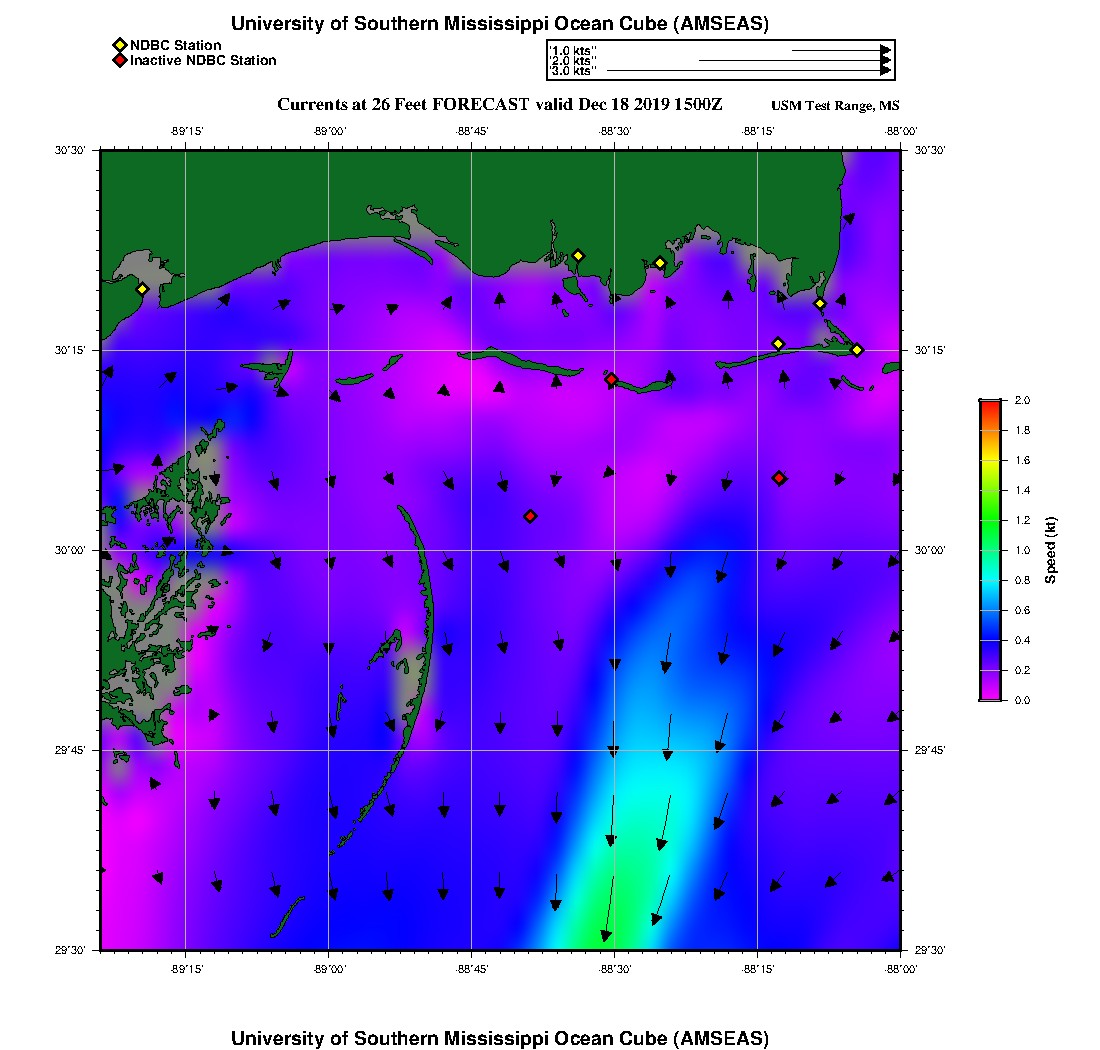The image size is (1100, 1050).
Task: Click the red top of the speed color bar
Action: pyautogui.click(x=990, y=403)
